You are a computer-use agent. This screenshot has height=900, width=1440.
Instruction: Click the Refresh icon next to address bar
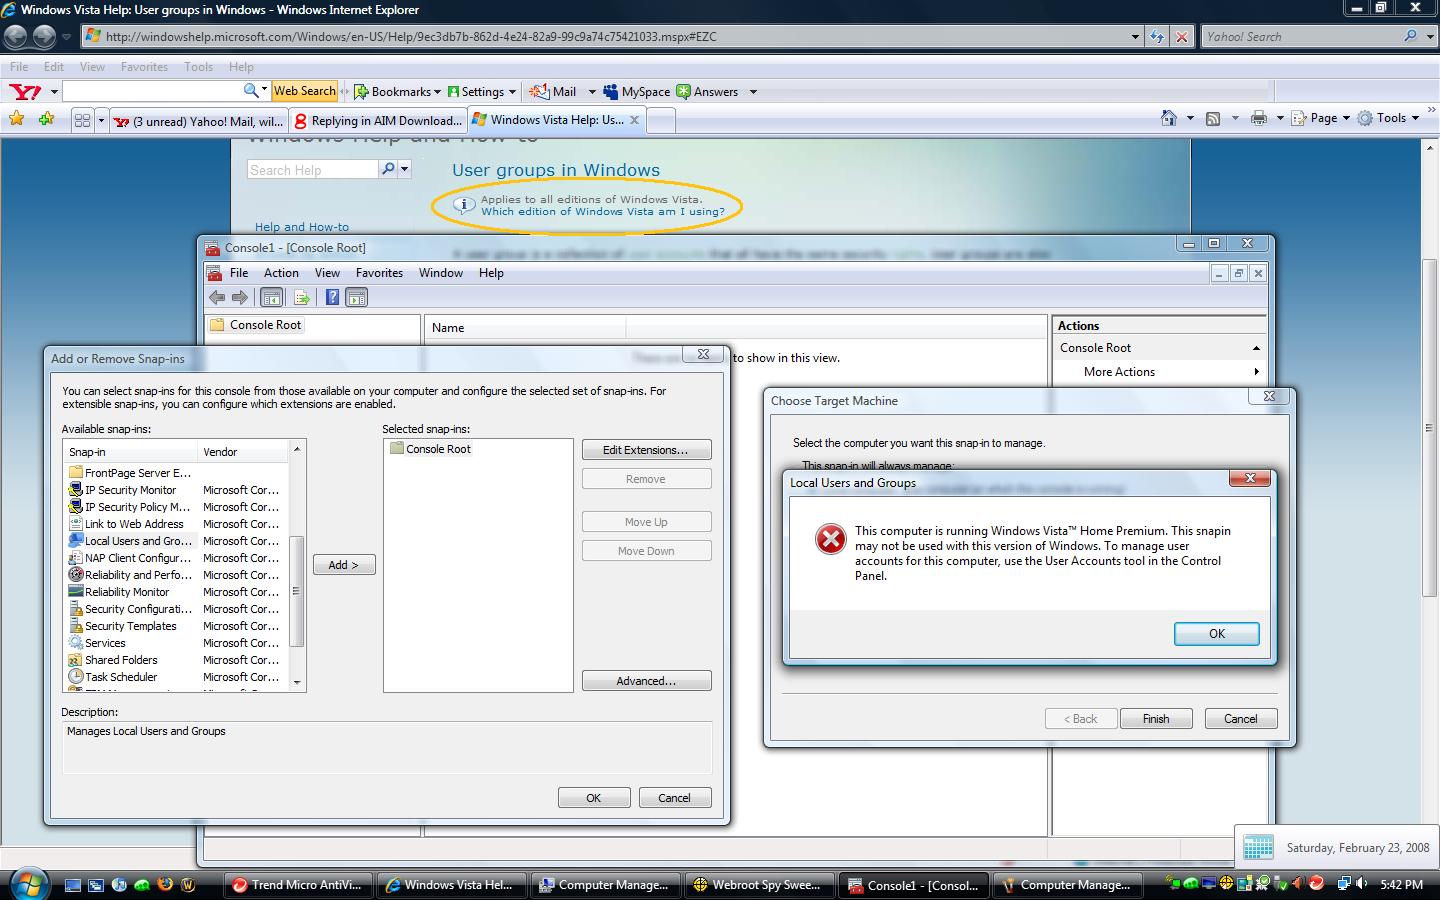coord(1157,37)
